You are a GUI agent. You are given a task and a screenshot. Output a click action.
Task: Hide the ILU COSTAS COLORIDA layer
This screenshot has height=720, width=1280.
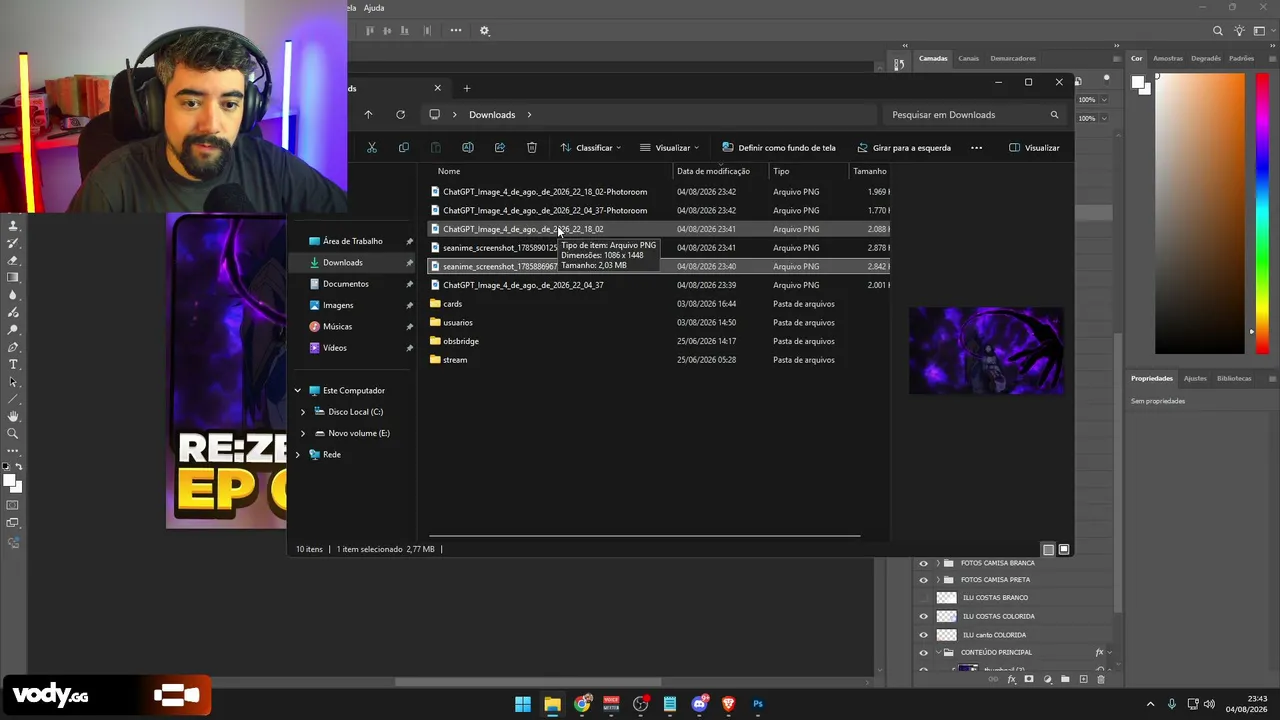(923, 616)
